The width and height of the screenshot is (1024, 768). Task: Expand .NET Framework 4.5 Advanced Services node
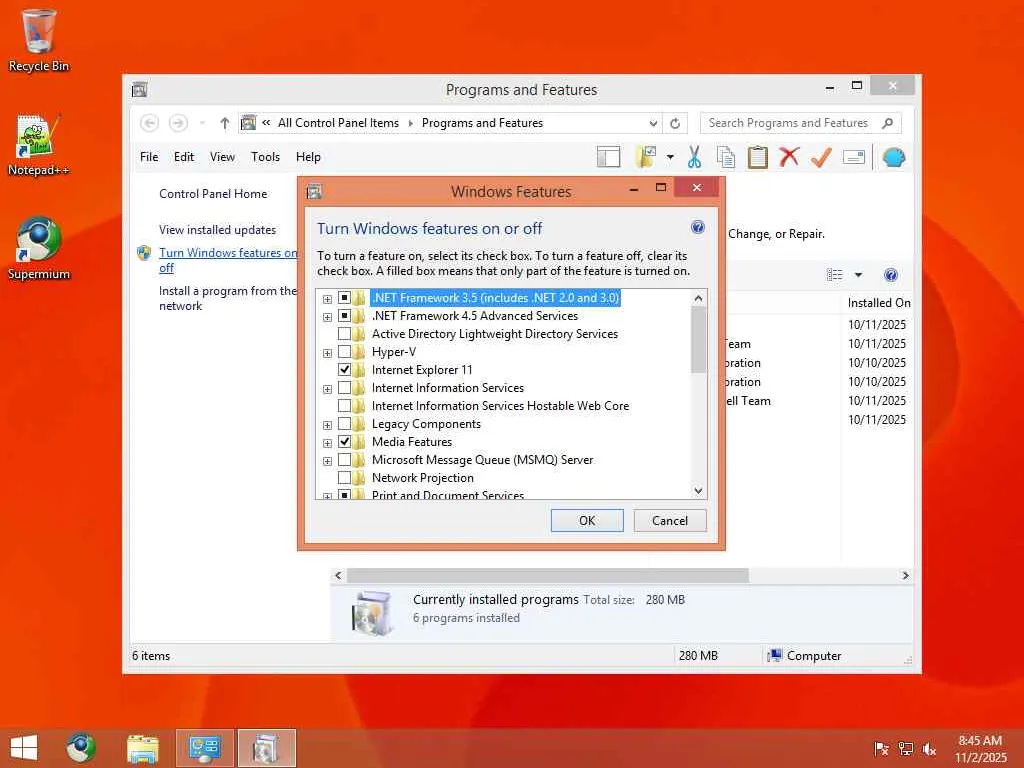tap(327, 317)
